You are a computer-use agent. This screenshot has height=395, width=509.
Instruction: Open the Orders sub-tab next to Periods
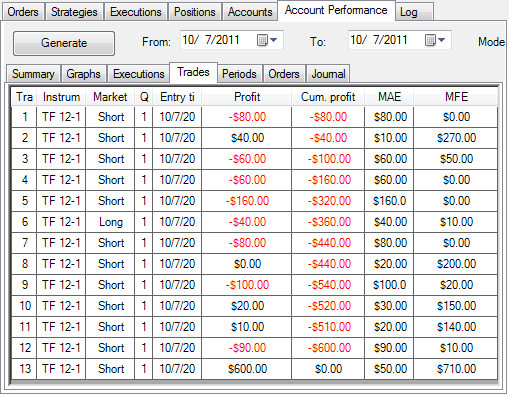click(284, 74)
